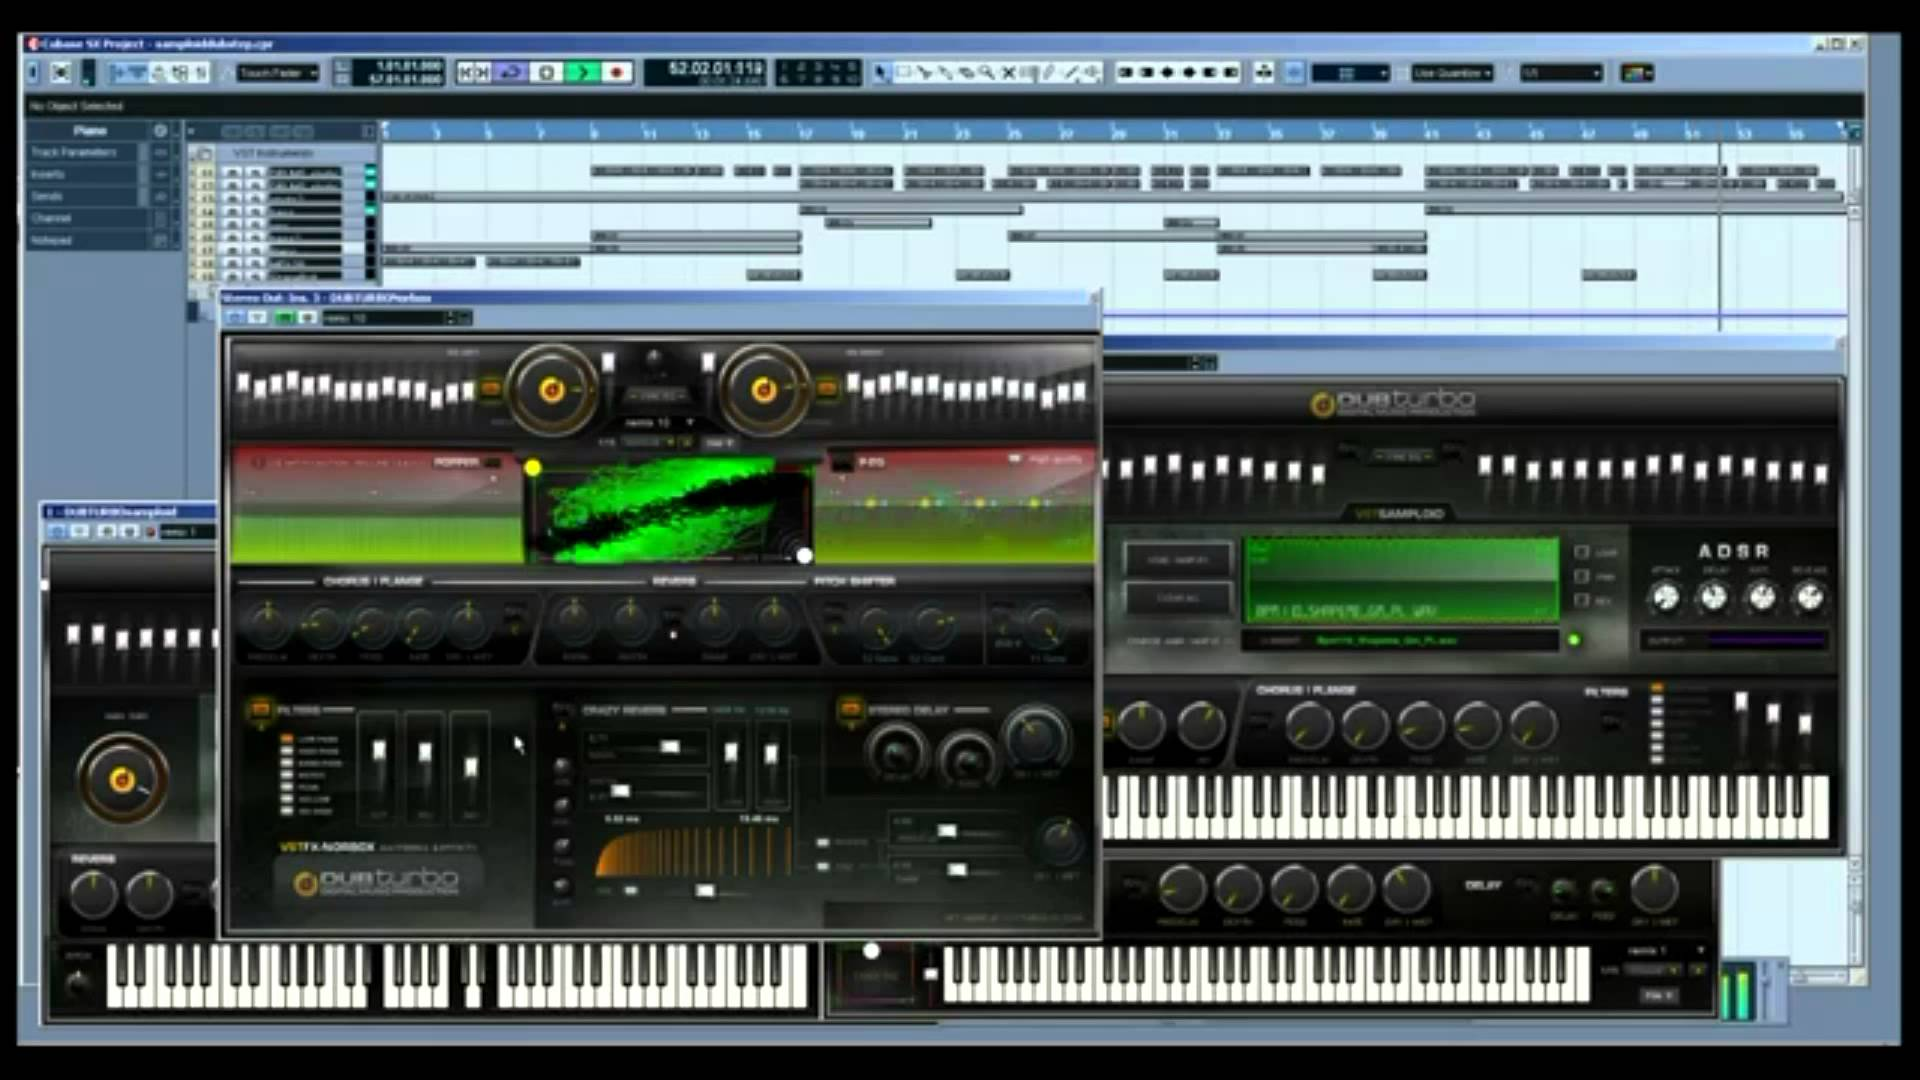
Task: Open the Use Quantize dropdown
Action: pyautogui.click(x=1453, y=73)
